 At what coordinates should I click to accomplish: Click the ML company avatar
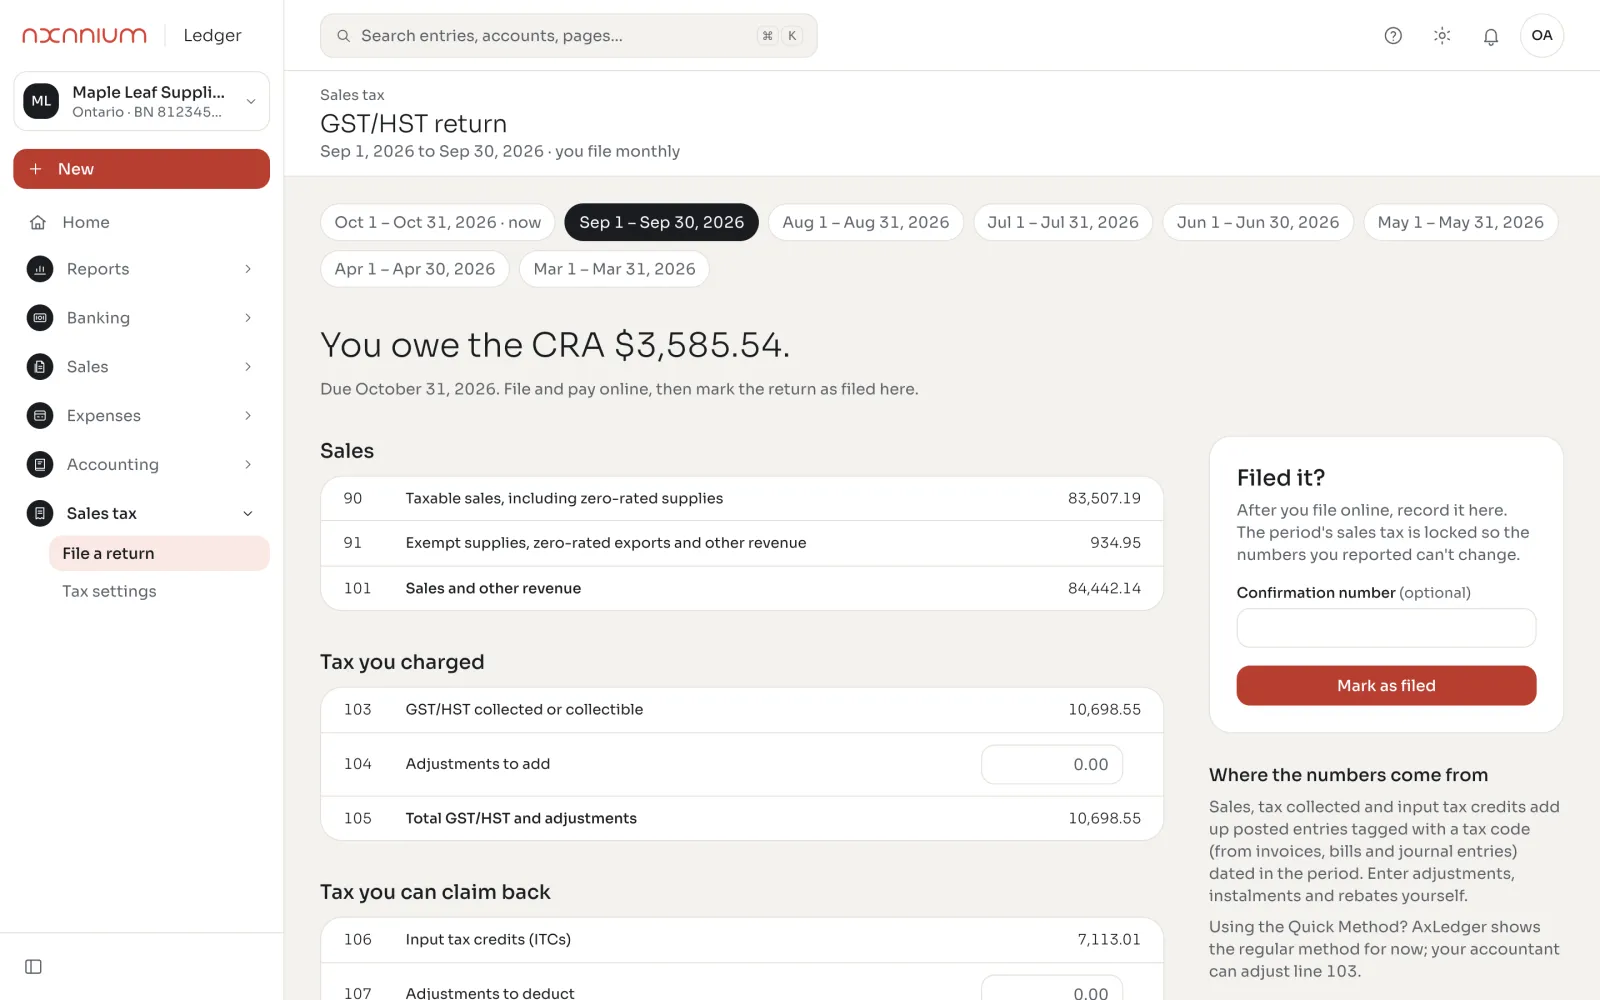(41, 101)
